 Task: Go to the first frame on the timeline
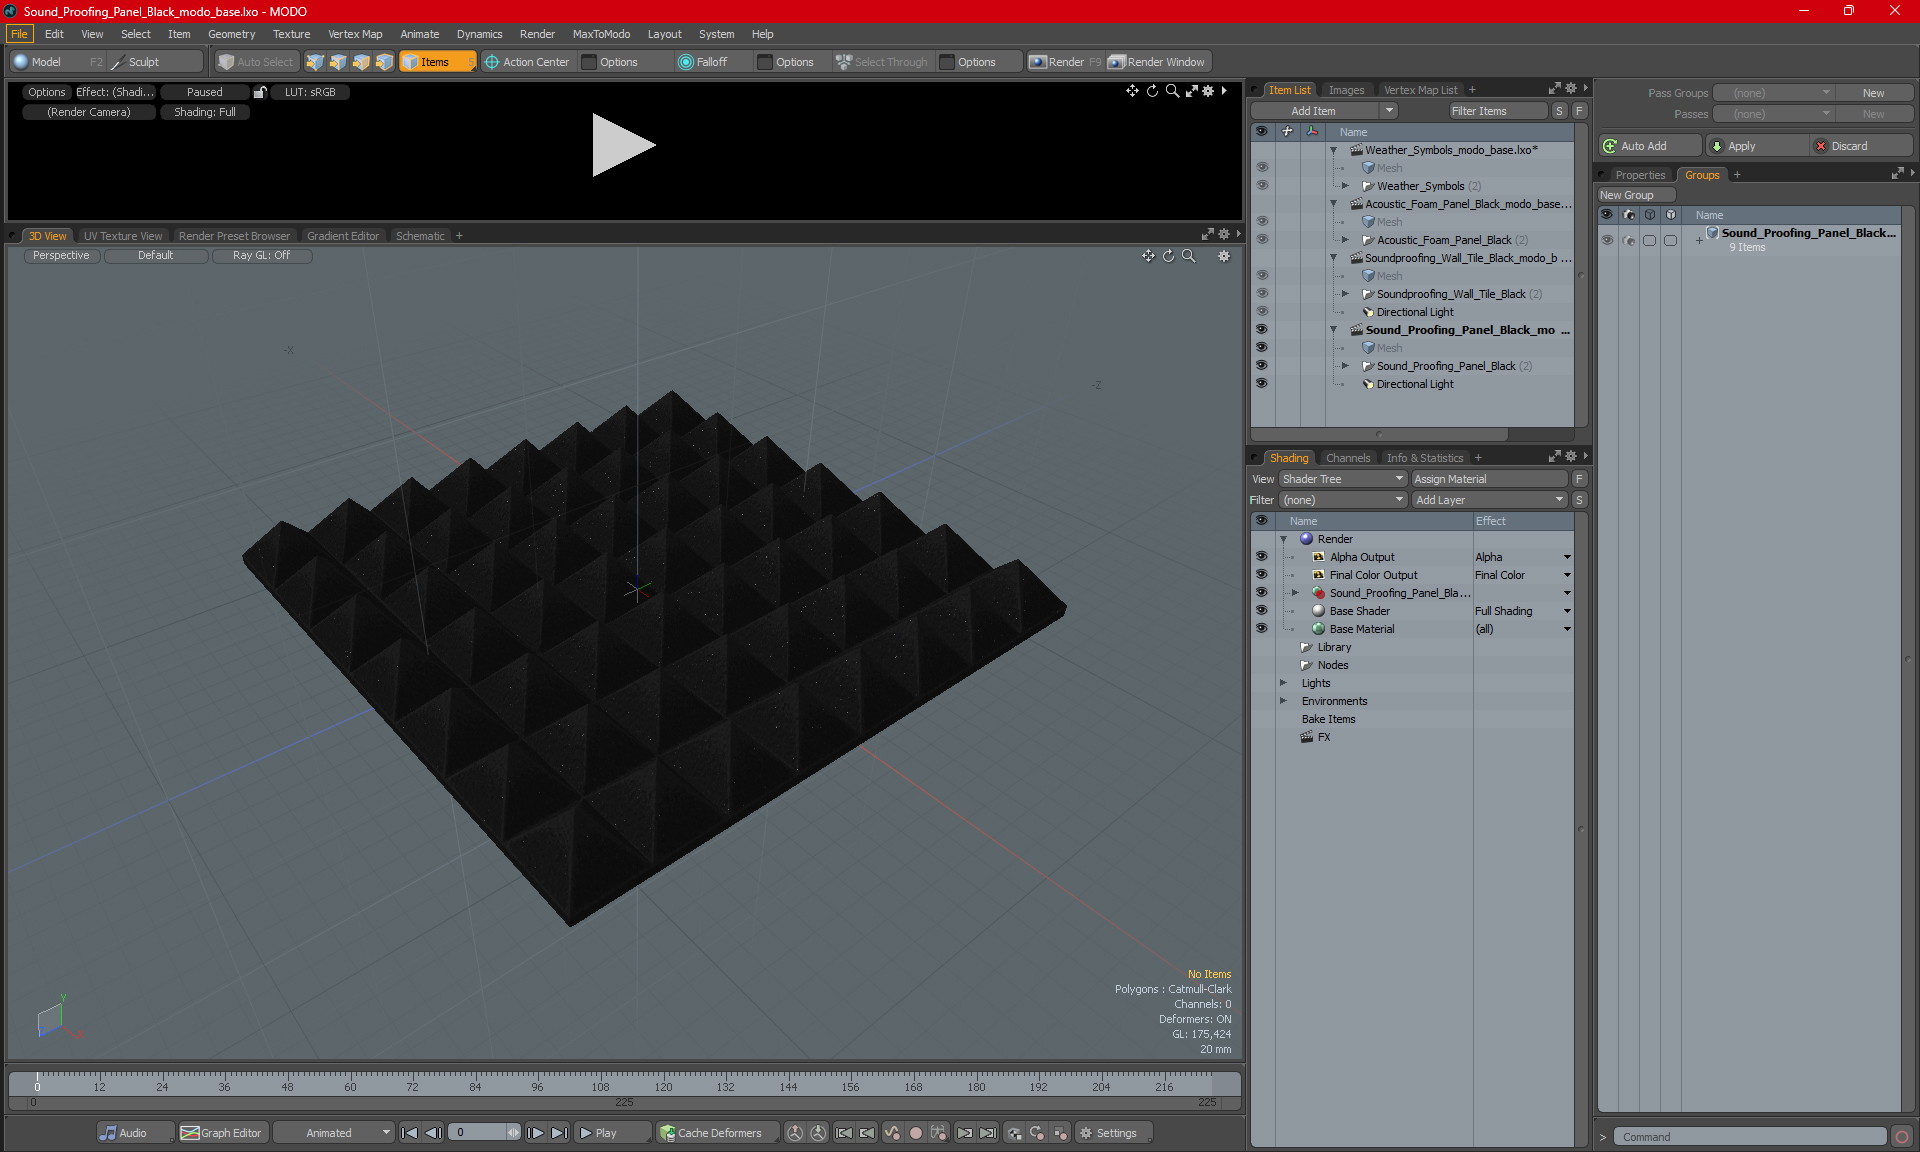point(409,1133)
